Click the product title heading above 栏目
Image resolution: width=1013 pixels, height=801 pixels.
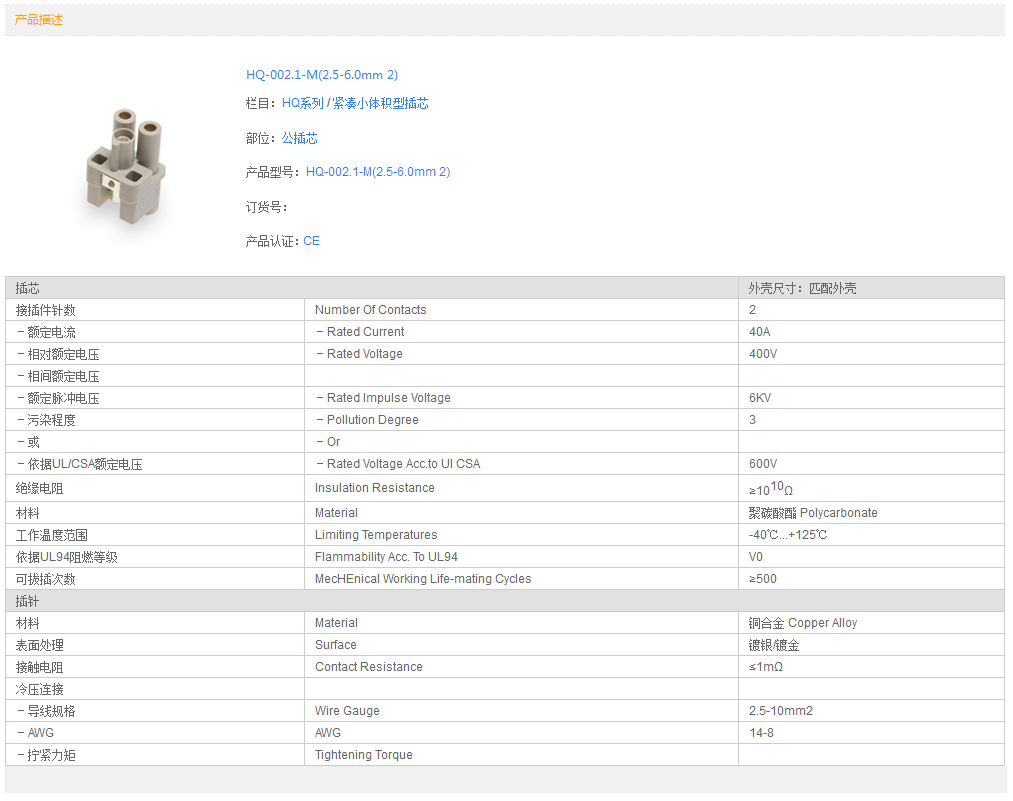[x=322, y=75]
